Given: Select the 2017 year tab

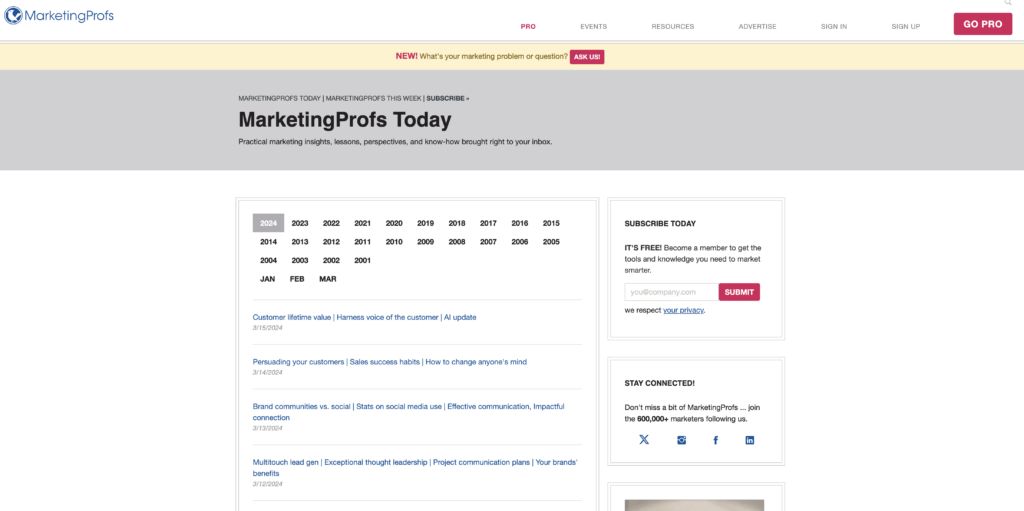Looking at the screenshot, I should (x=488, y=223).
